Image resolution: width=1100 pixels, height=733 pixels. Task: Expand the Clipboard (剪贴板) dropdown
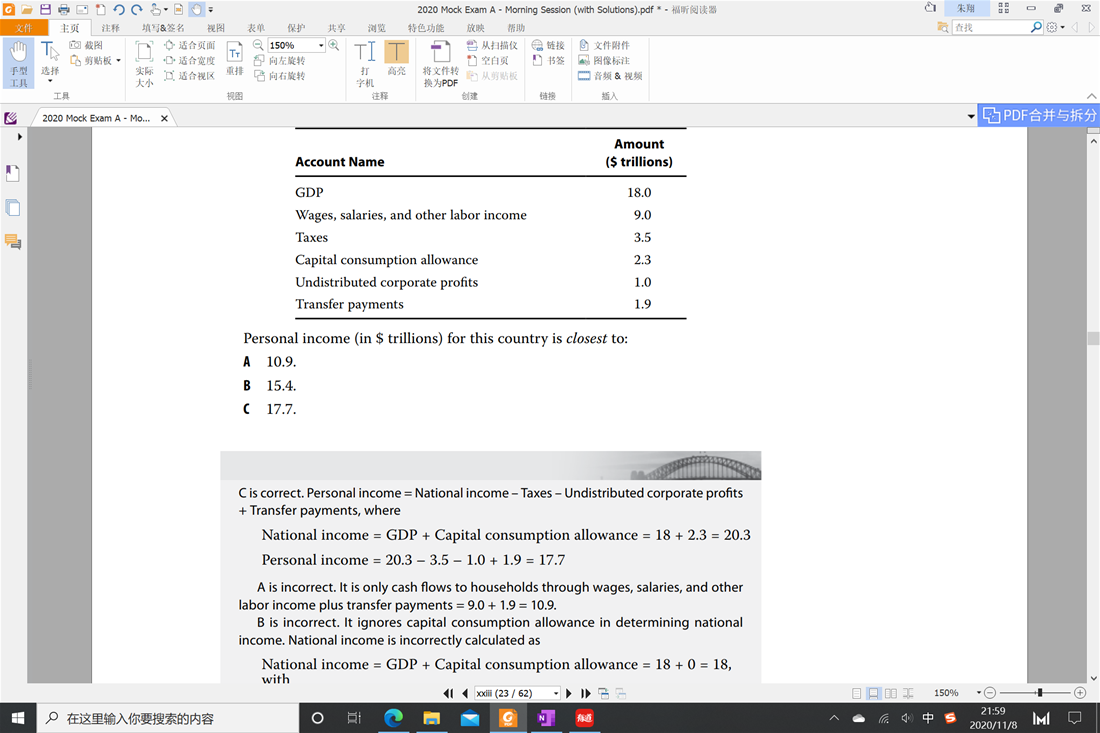coord(118,60)
